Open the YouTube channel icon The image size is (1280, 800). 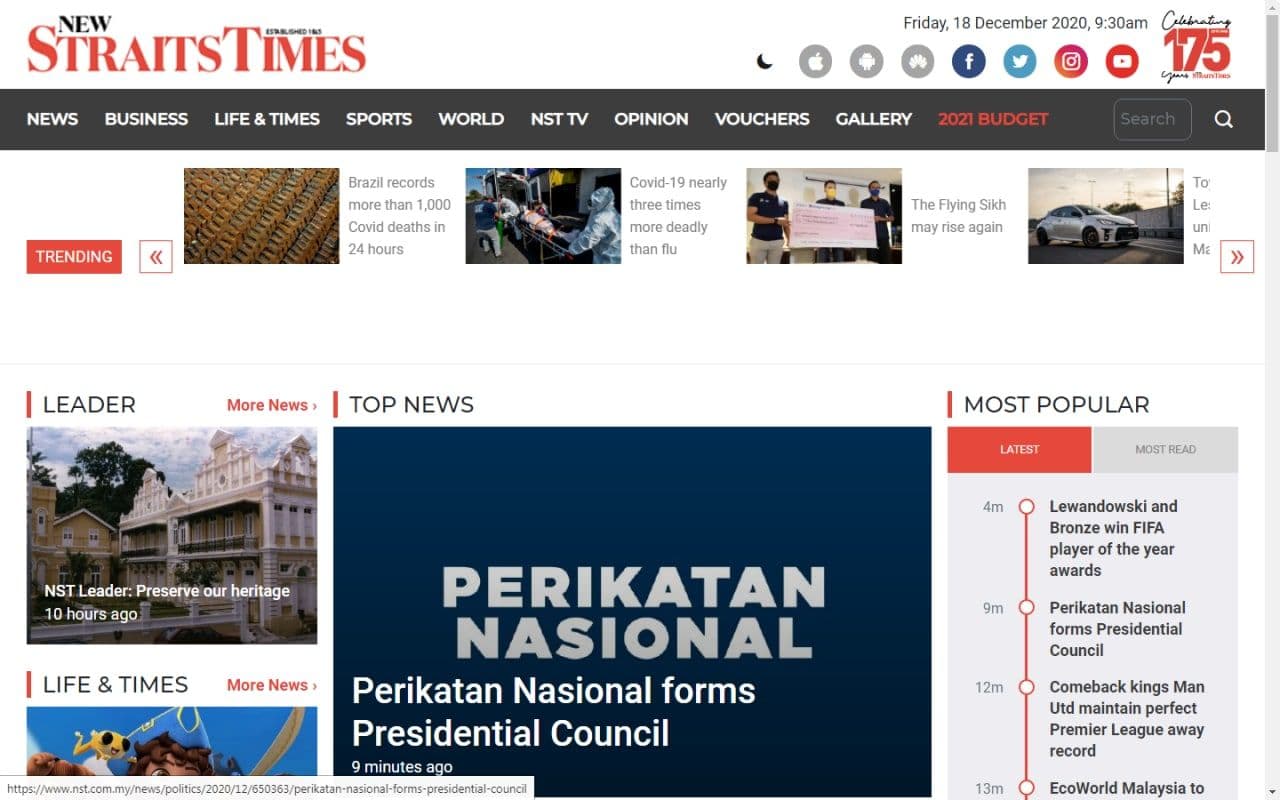1122,62
